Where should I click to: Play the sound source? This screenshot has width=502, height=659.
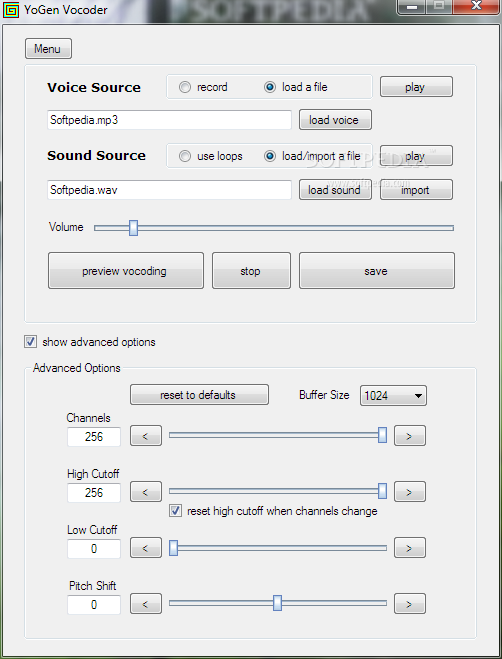tap(416, 156)
